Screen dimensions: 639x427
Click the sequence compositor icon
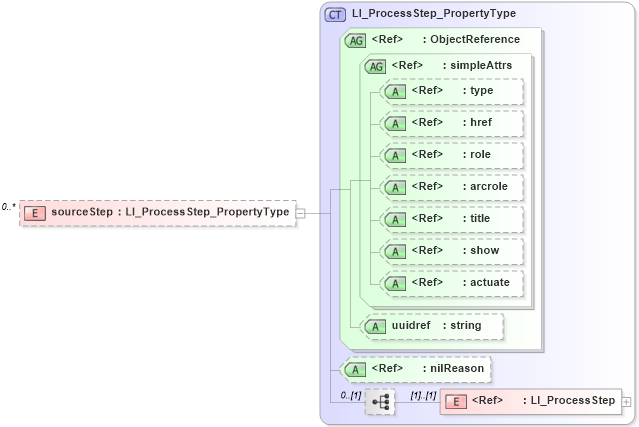(380, 402)
